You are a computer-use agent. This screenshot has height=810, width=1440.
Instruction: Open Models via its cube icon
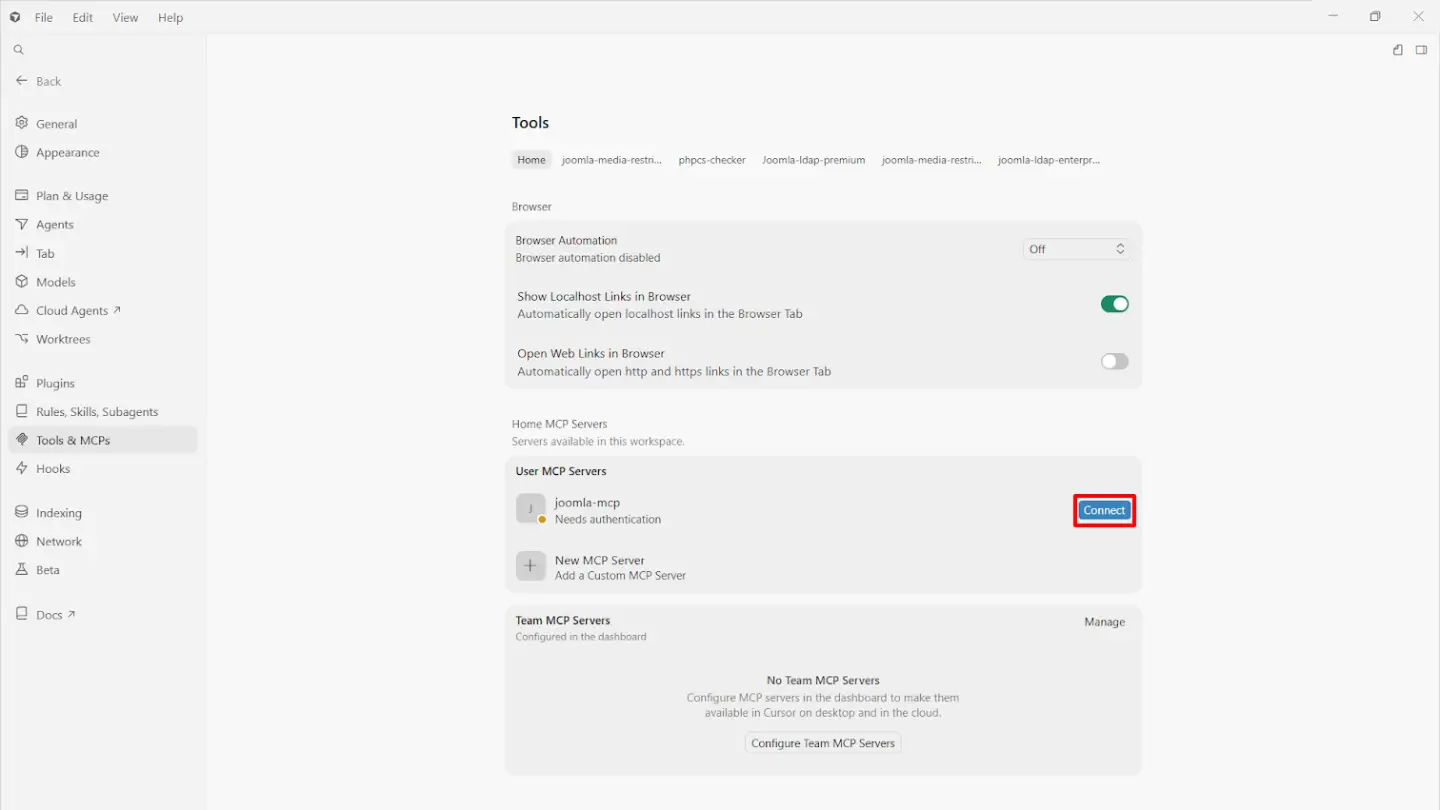pyautogui.click(x=22, y=282)
